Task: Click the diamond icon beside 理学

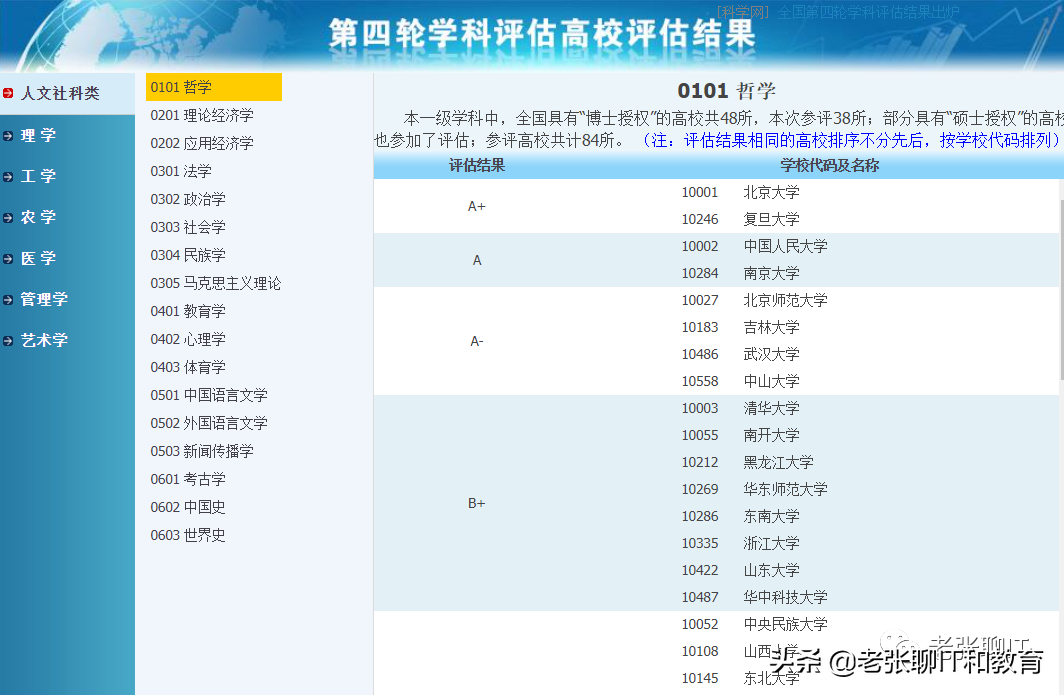Action: pos(10,134)
